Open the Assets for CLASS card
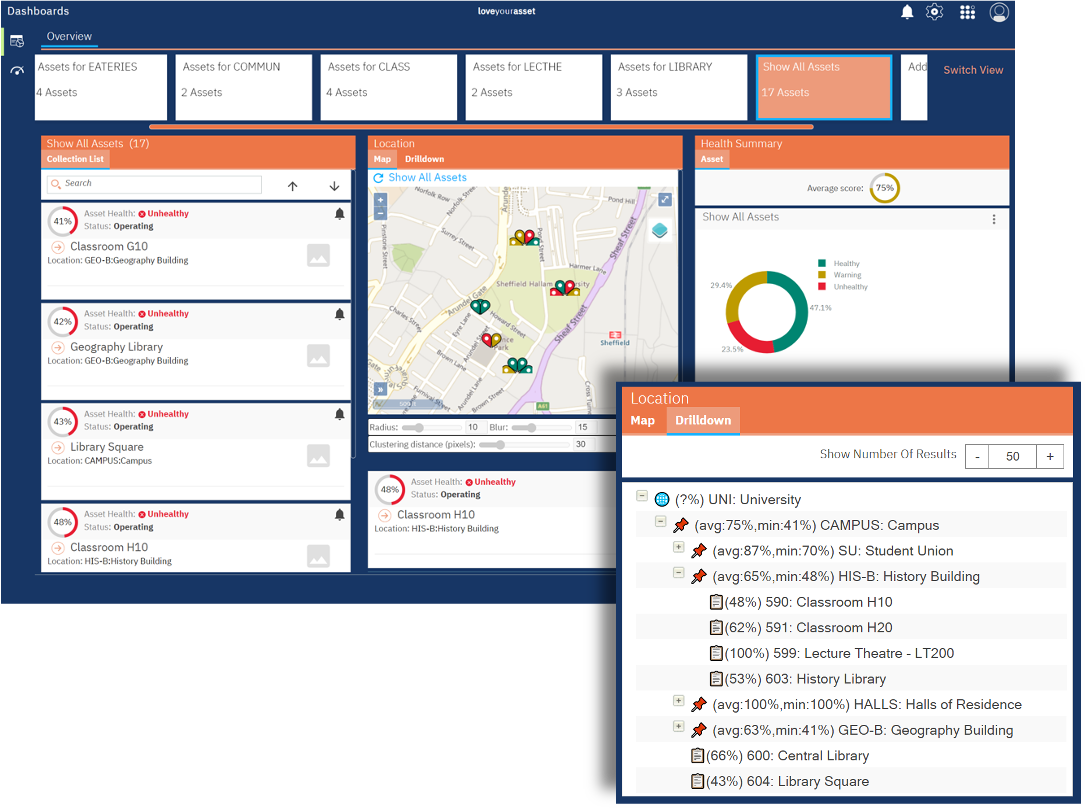 389,87
